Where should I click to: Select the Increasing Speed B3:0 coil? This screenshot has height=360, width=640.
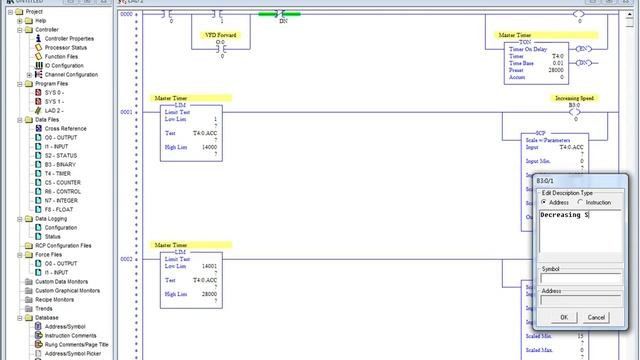[x=575, y=112]
